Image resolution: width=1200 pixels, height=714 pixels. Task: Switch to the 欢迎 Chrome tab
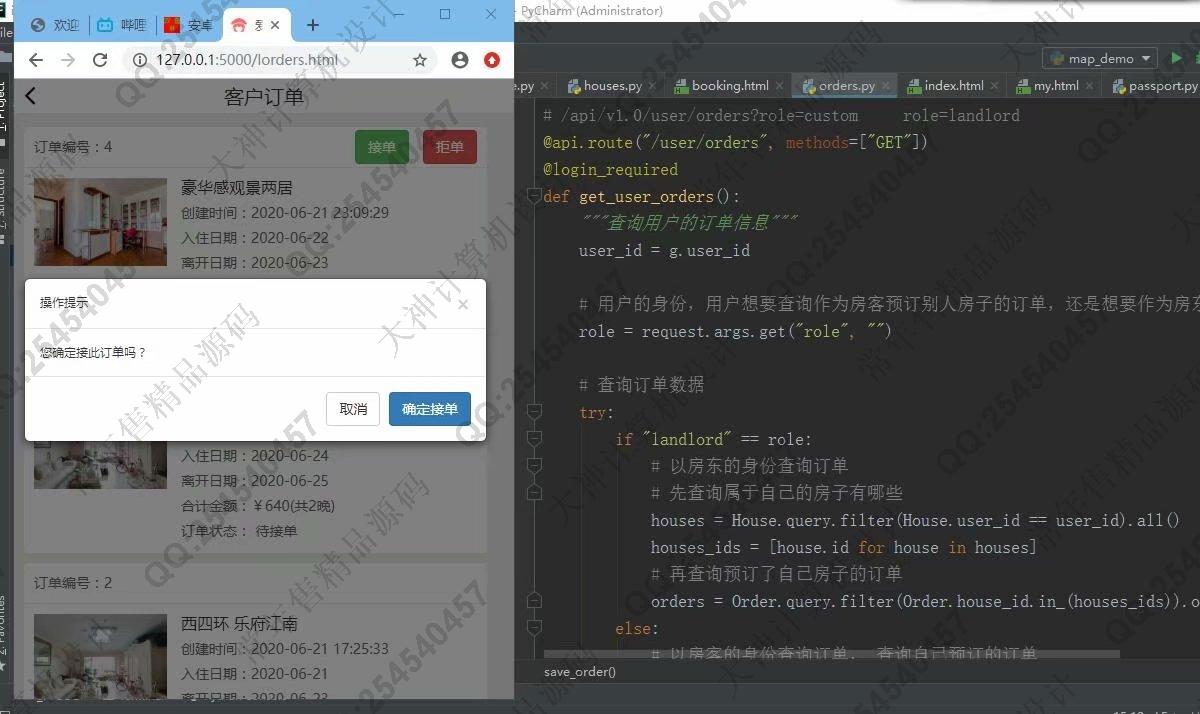tap(55, 25)
